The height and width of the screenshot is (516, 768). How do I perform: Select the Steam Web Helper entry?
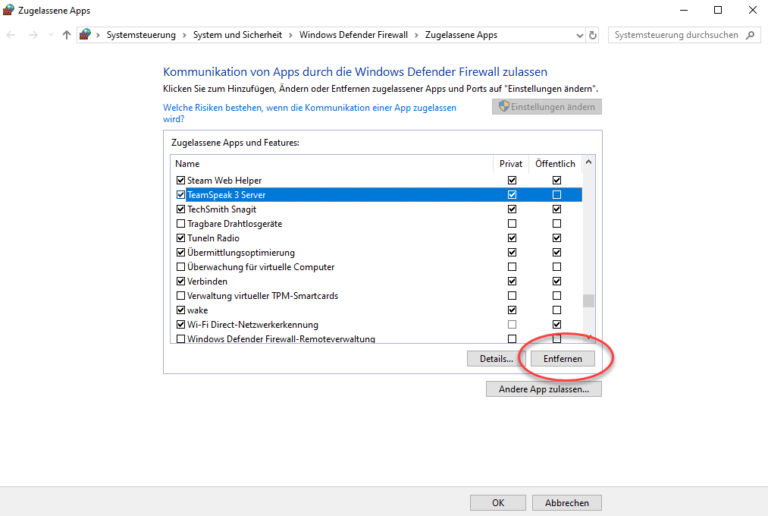[x=224, y=181]
